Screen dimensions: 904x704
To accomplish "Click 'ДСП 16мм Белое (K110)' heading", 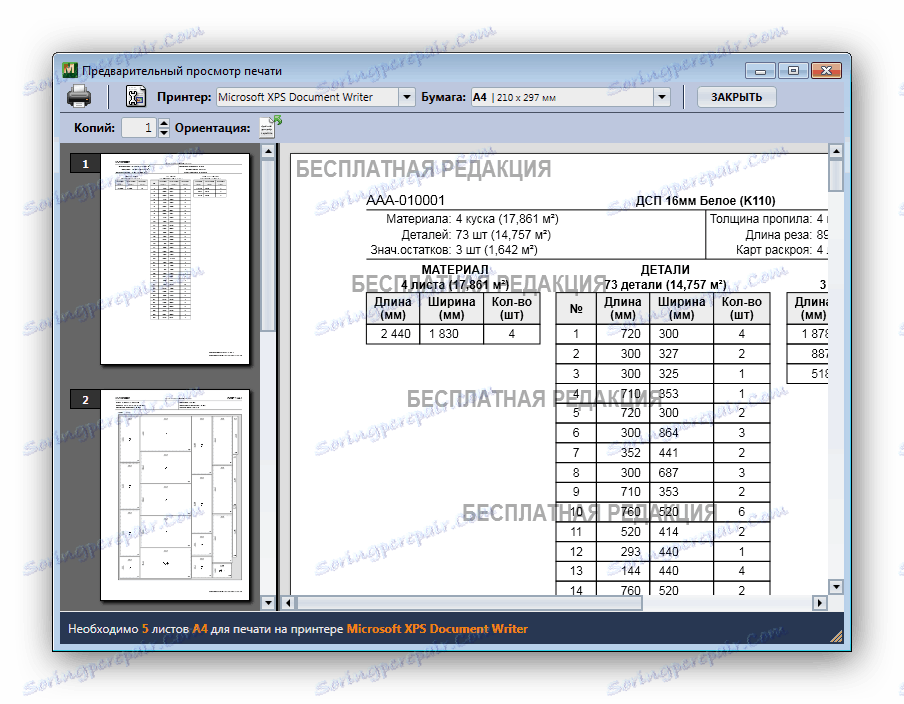I will click(705, 201).
